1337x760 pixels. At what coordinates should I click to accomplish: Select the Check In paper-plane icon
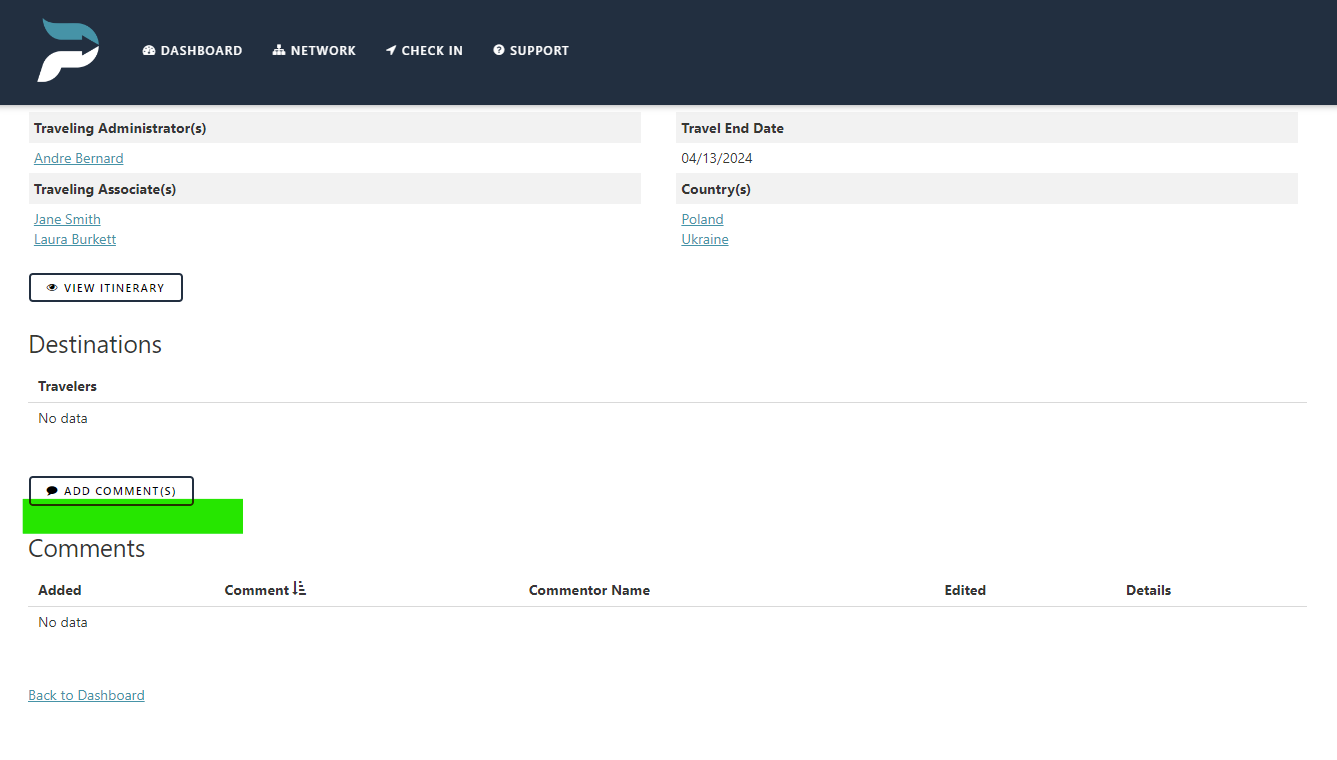(x=391, y=50)
